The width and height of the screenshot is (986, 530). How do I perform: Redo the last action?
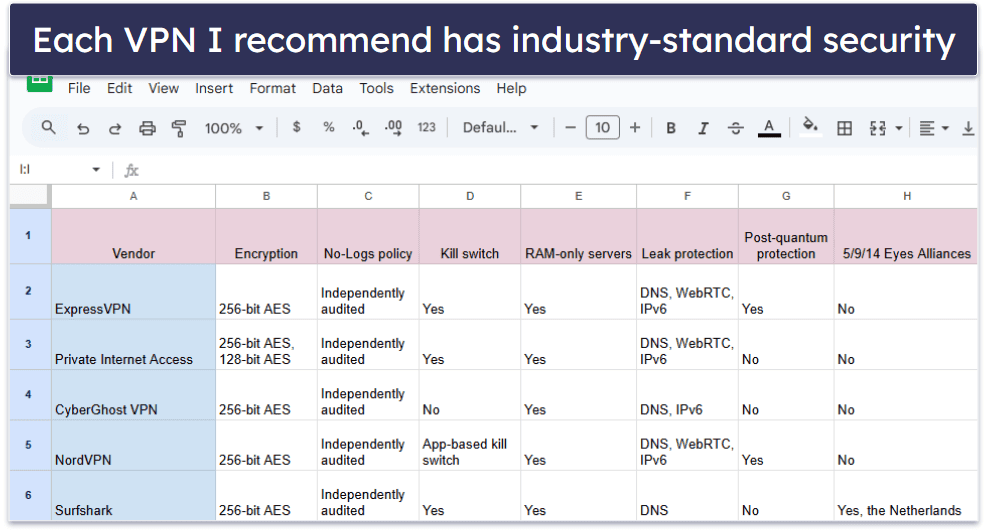(x=114, y=128)
